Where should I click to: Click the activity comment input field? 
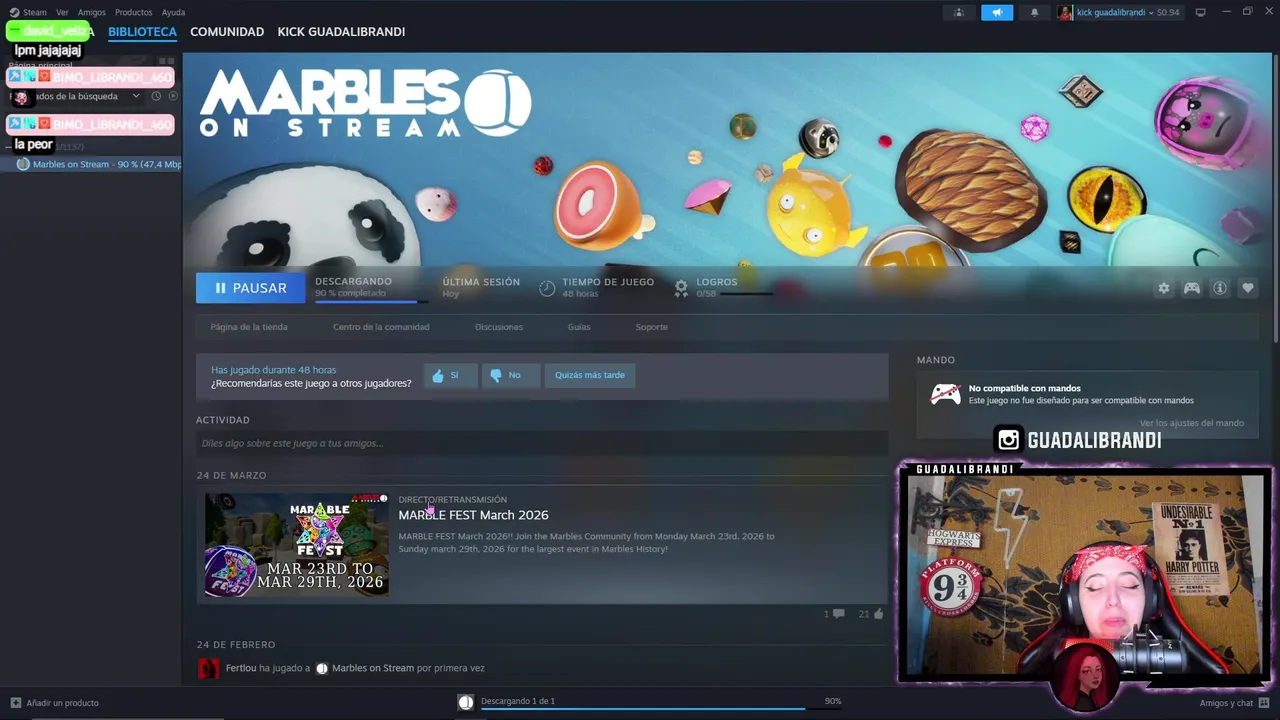pyautogui.click(x=542, y=443)
